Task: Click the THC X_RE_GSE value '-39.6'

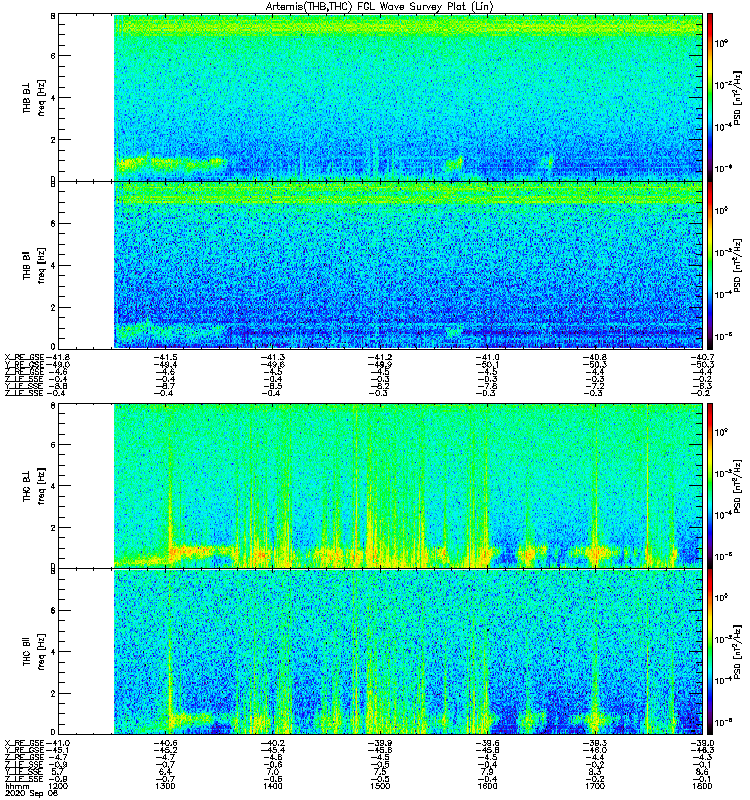Action: [488, 743]
